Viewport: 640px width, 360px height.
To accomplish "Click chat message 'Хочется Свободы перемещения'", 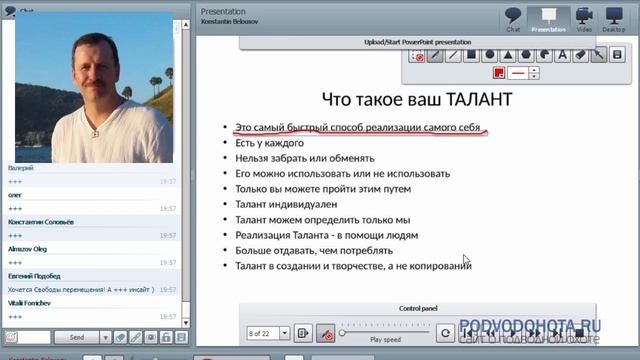I will pos(81,289).
